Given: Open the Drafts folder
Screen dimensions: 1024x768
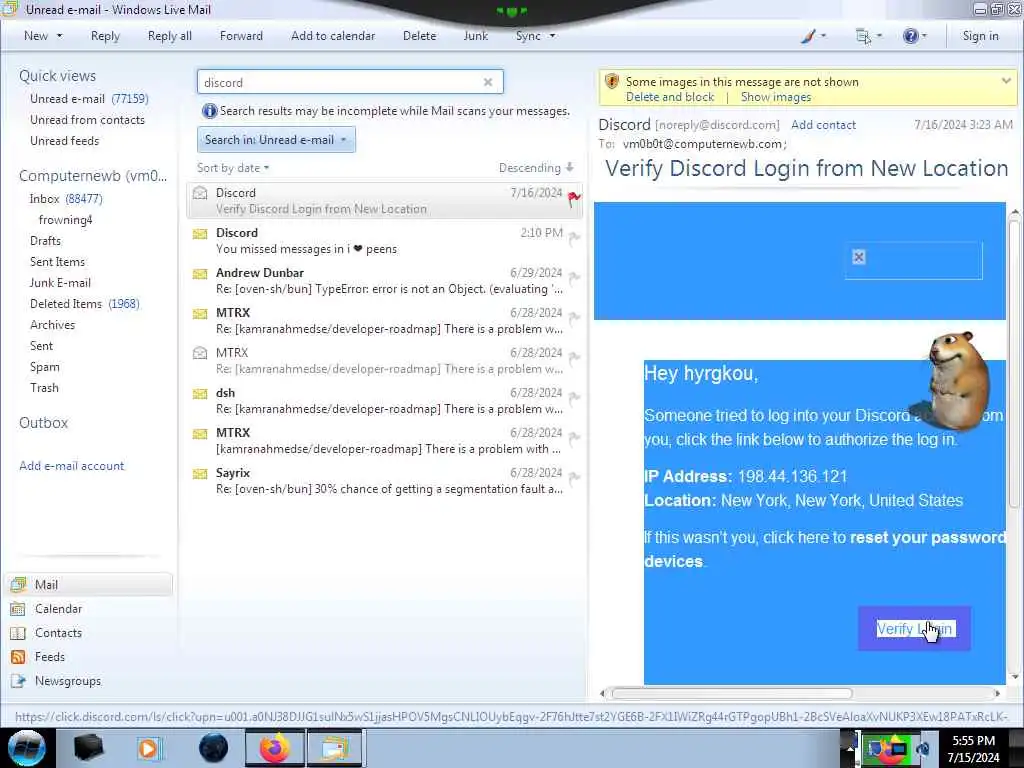Looking at the screenshot, I should [x=45, y=241].
